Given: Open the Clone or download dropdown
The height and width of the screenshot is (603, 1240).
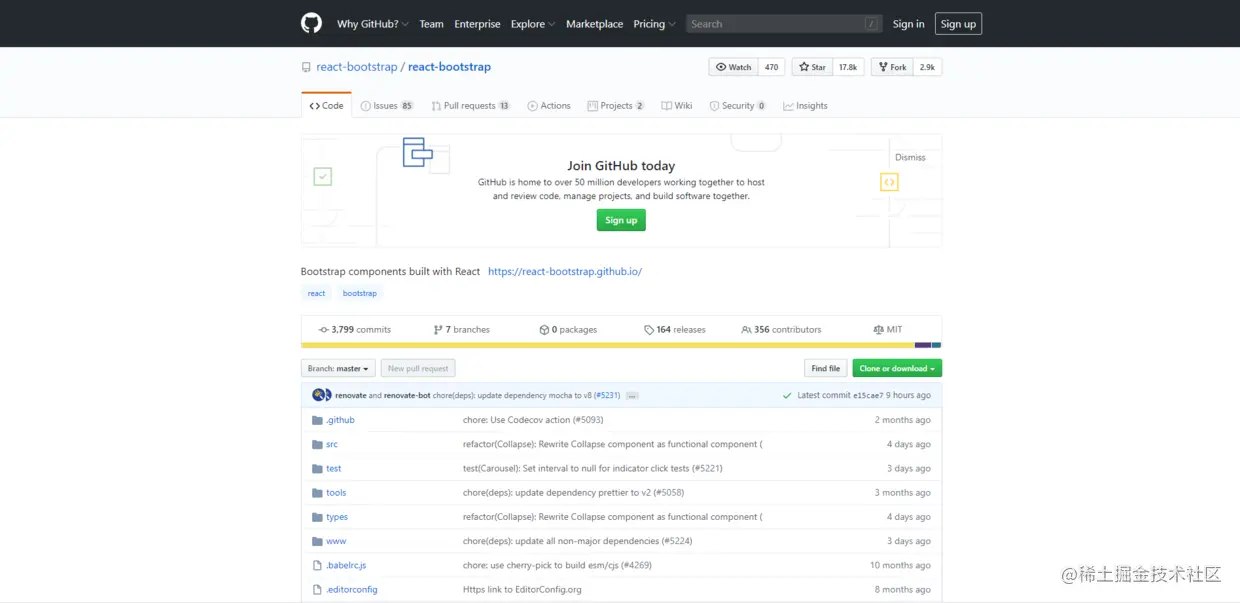Looking at the screenshot, I should (x=897, y=368).
